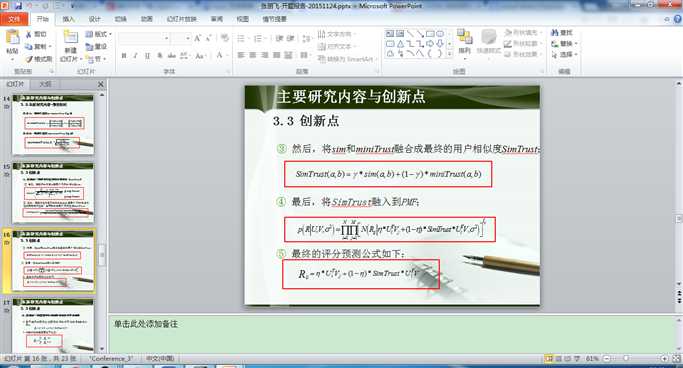Click the Reset (重设) slide button

tap(96, 46)
